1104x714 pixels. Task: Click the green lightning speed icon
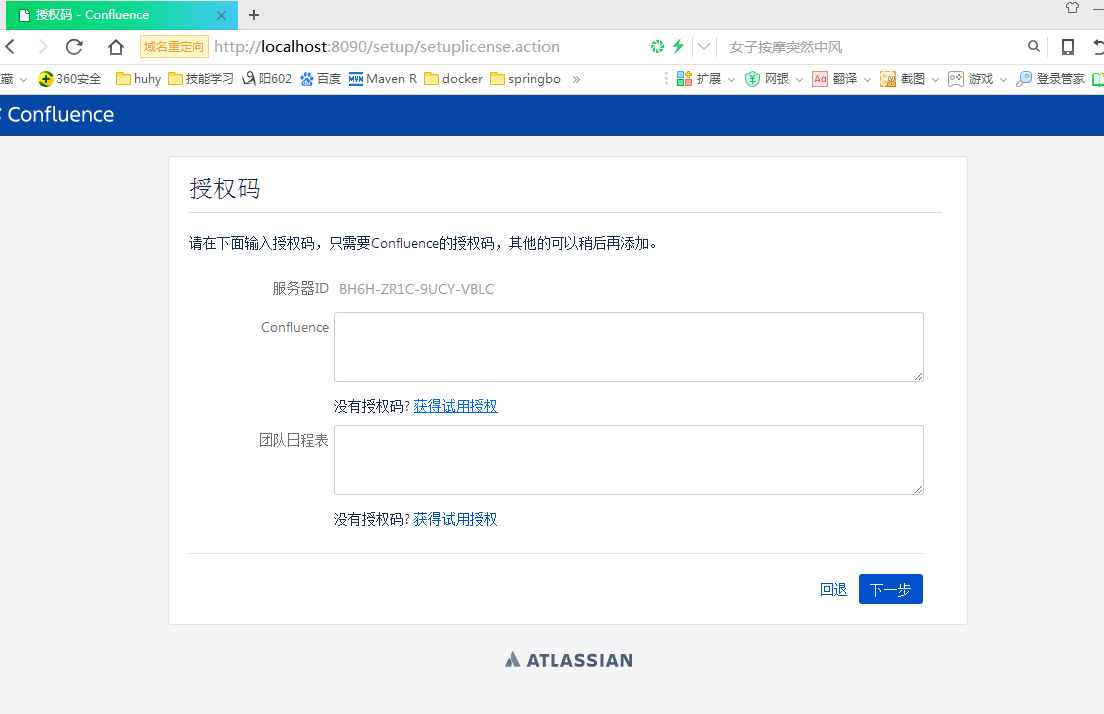678,46
